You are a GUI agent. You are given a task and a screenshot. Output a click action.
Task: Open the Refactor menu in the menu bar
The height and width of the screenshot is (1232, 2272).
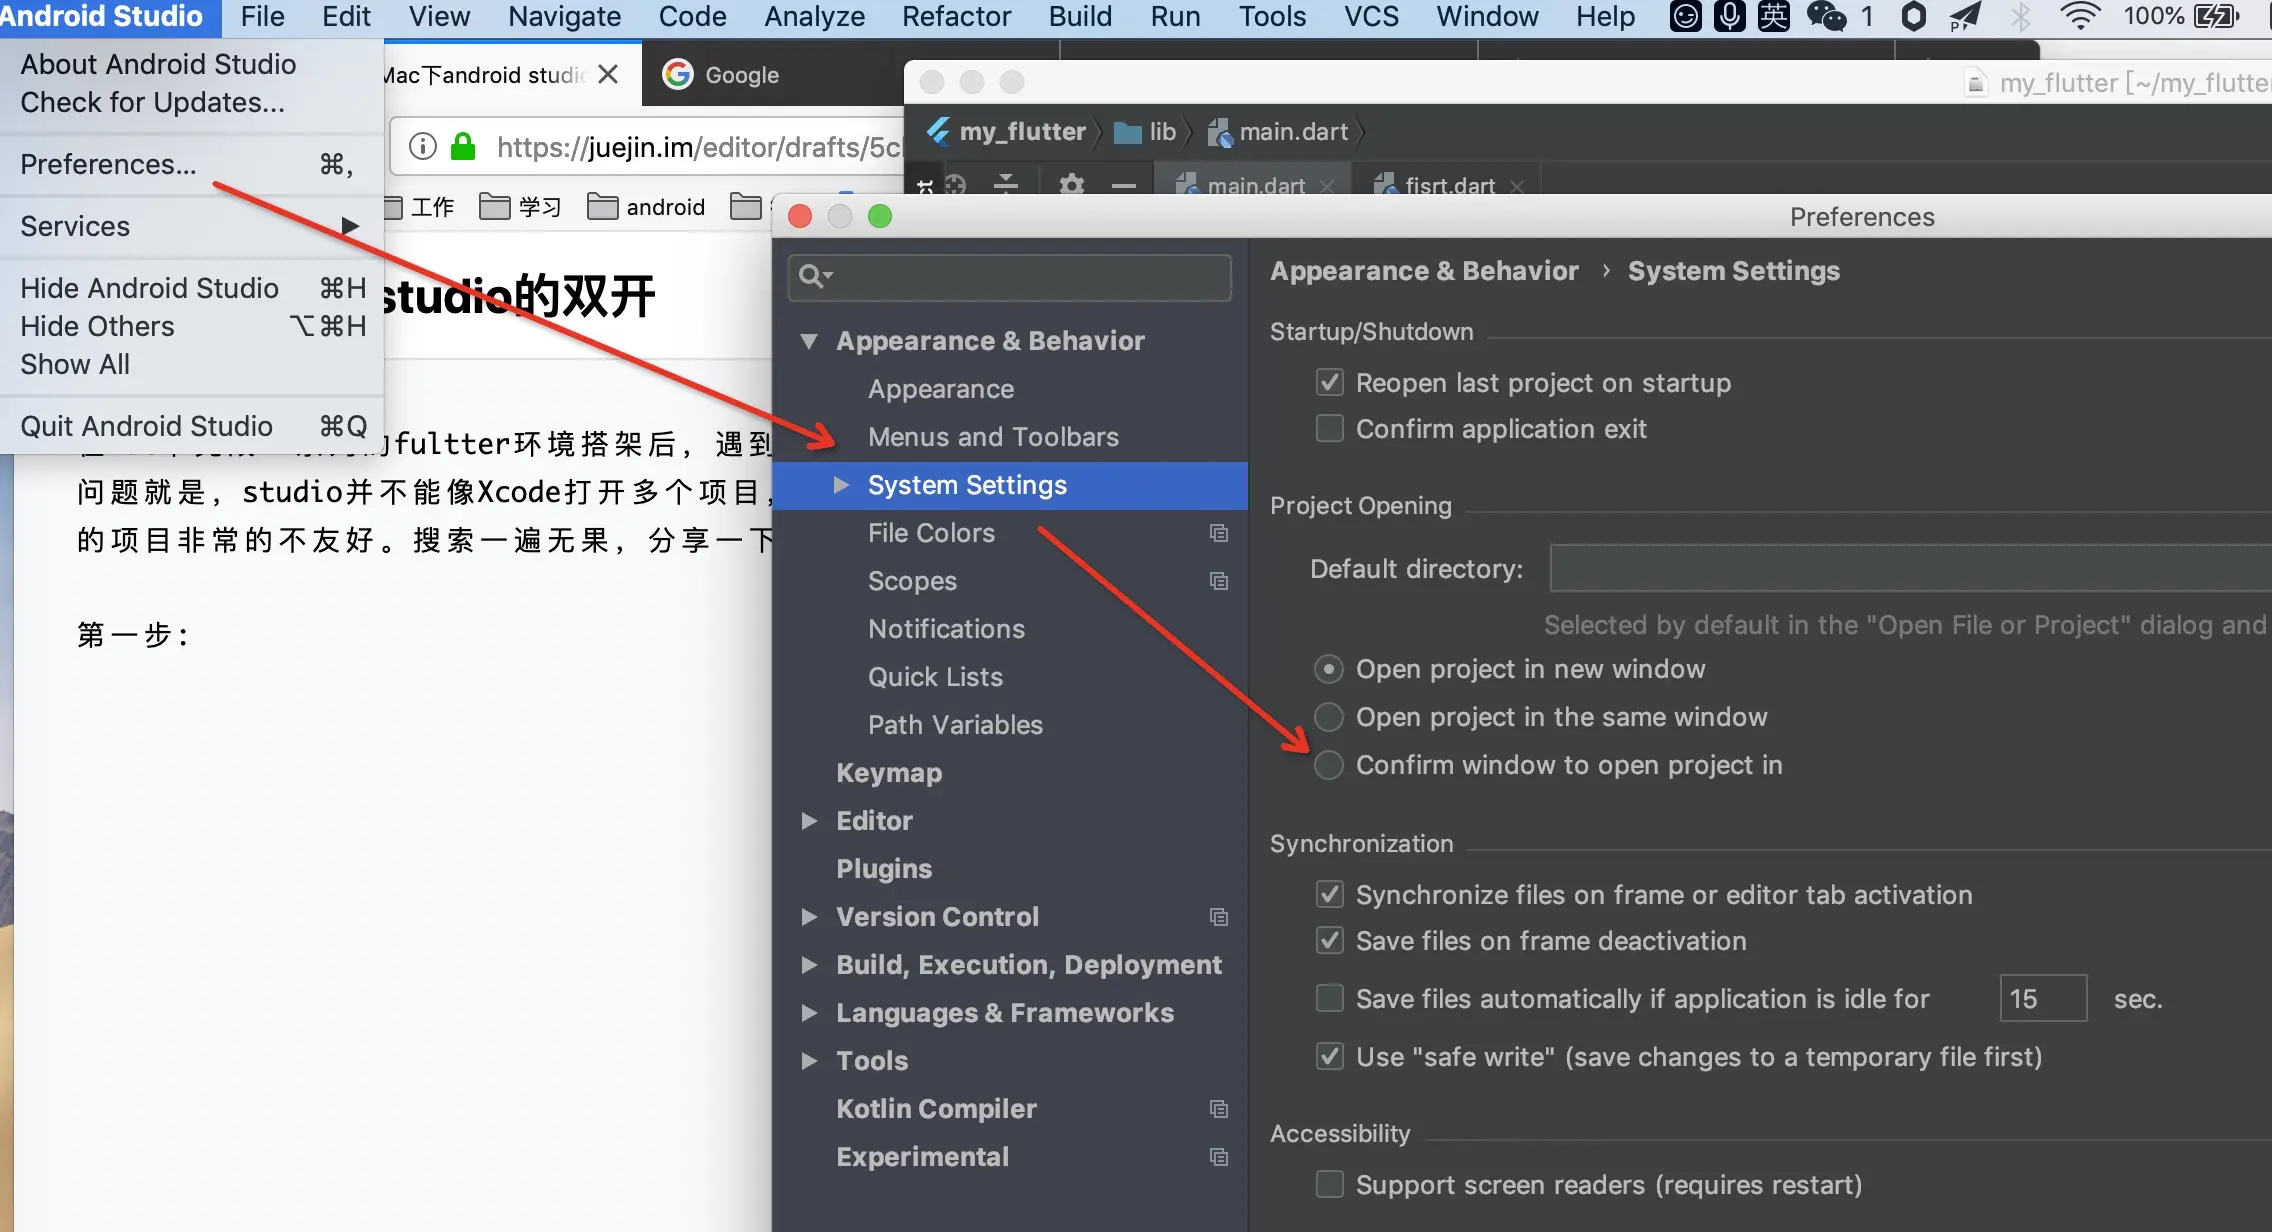click(x=955, y=16)
